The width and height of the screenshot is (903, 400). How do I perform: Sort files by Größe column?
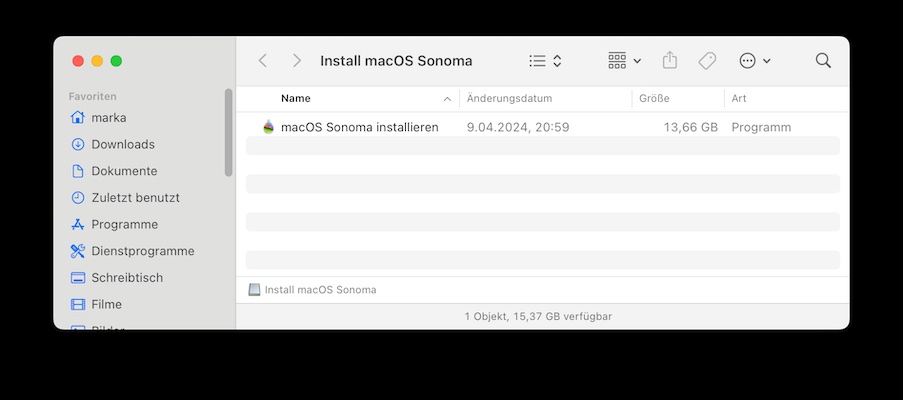click(654, 99)
